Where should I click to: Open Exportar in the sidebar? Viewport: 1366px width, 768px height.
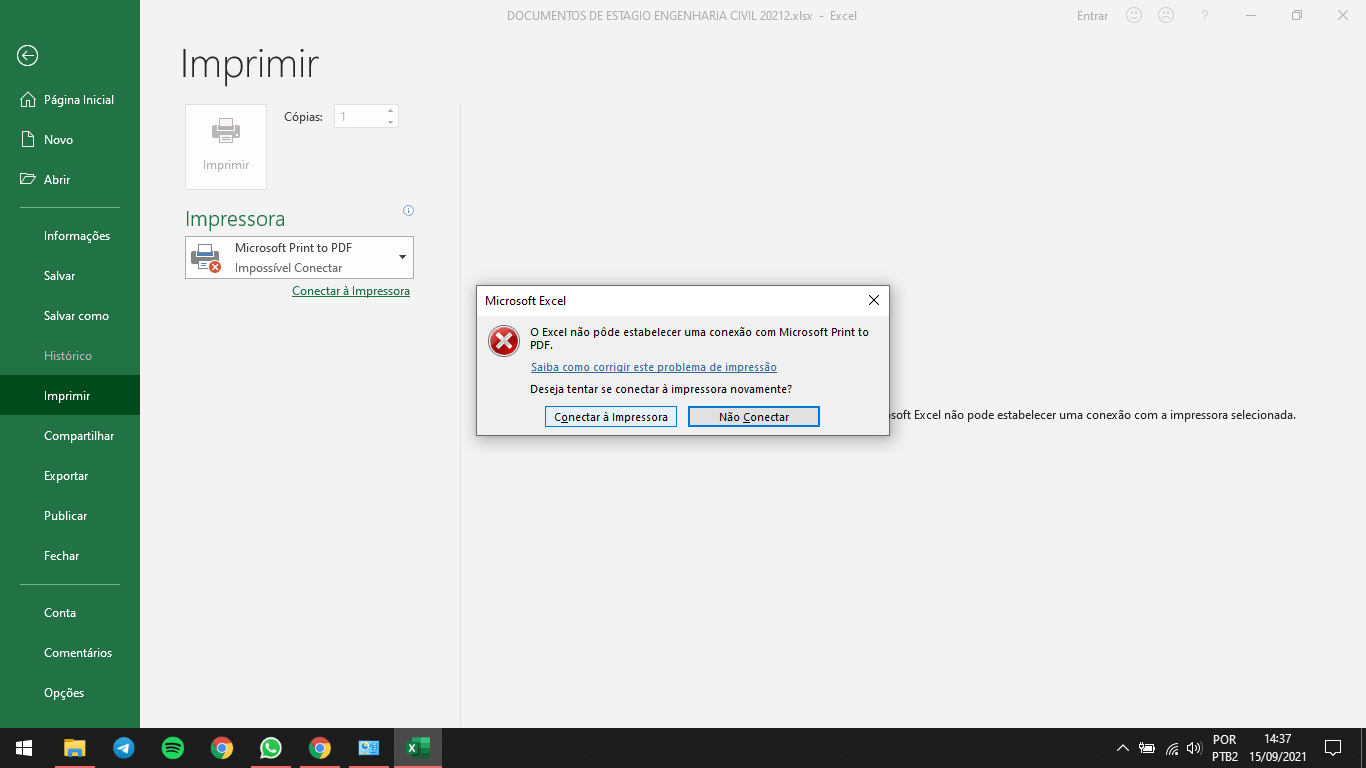point(70,476)
